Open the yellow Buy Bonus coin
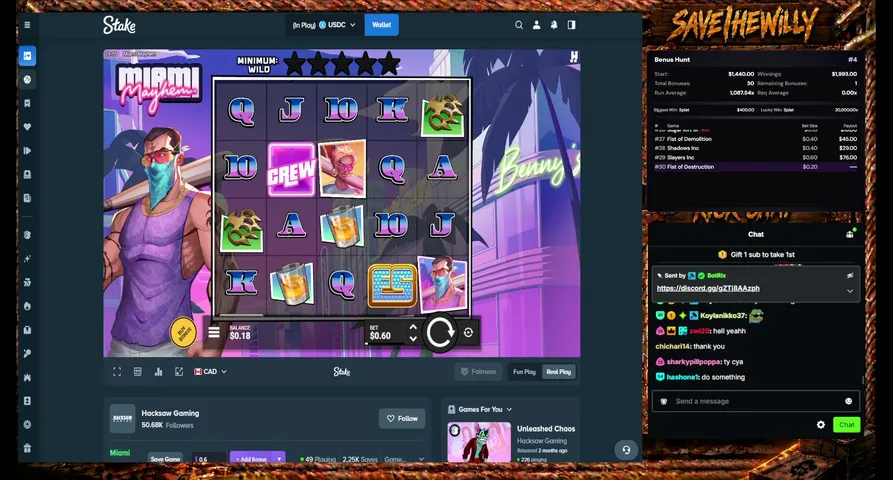Viewport: 893px width, 480px height. coord(183,332)
